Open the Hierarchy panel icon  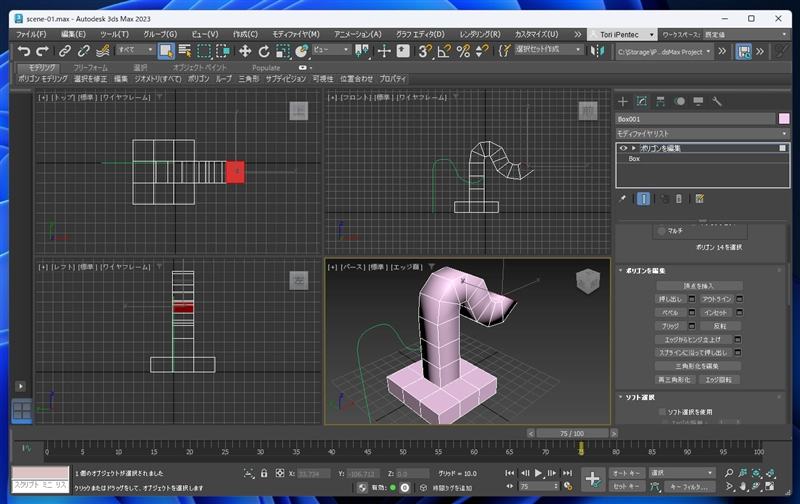pyautogui.click(x=660, y=101)
